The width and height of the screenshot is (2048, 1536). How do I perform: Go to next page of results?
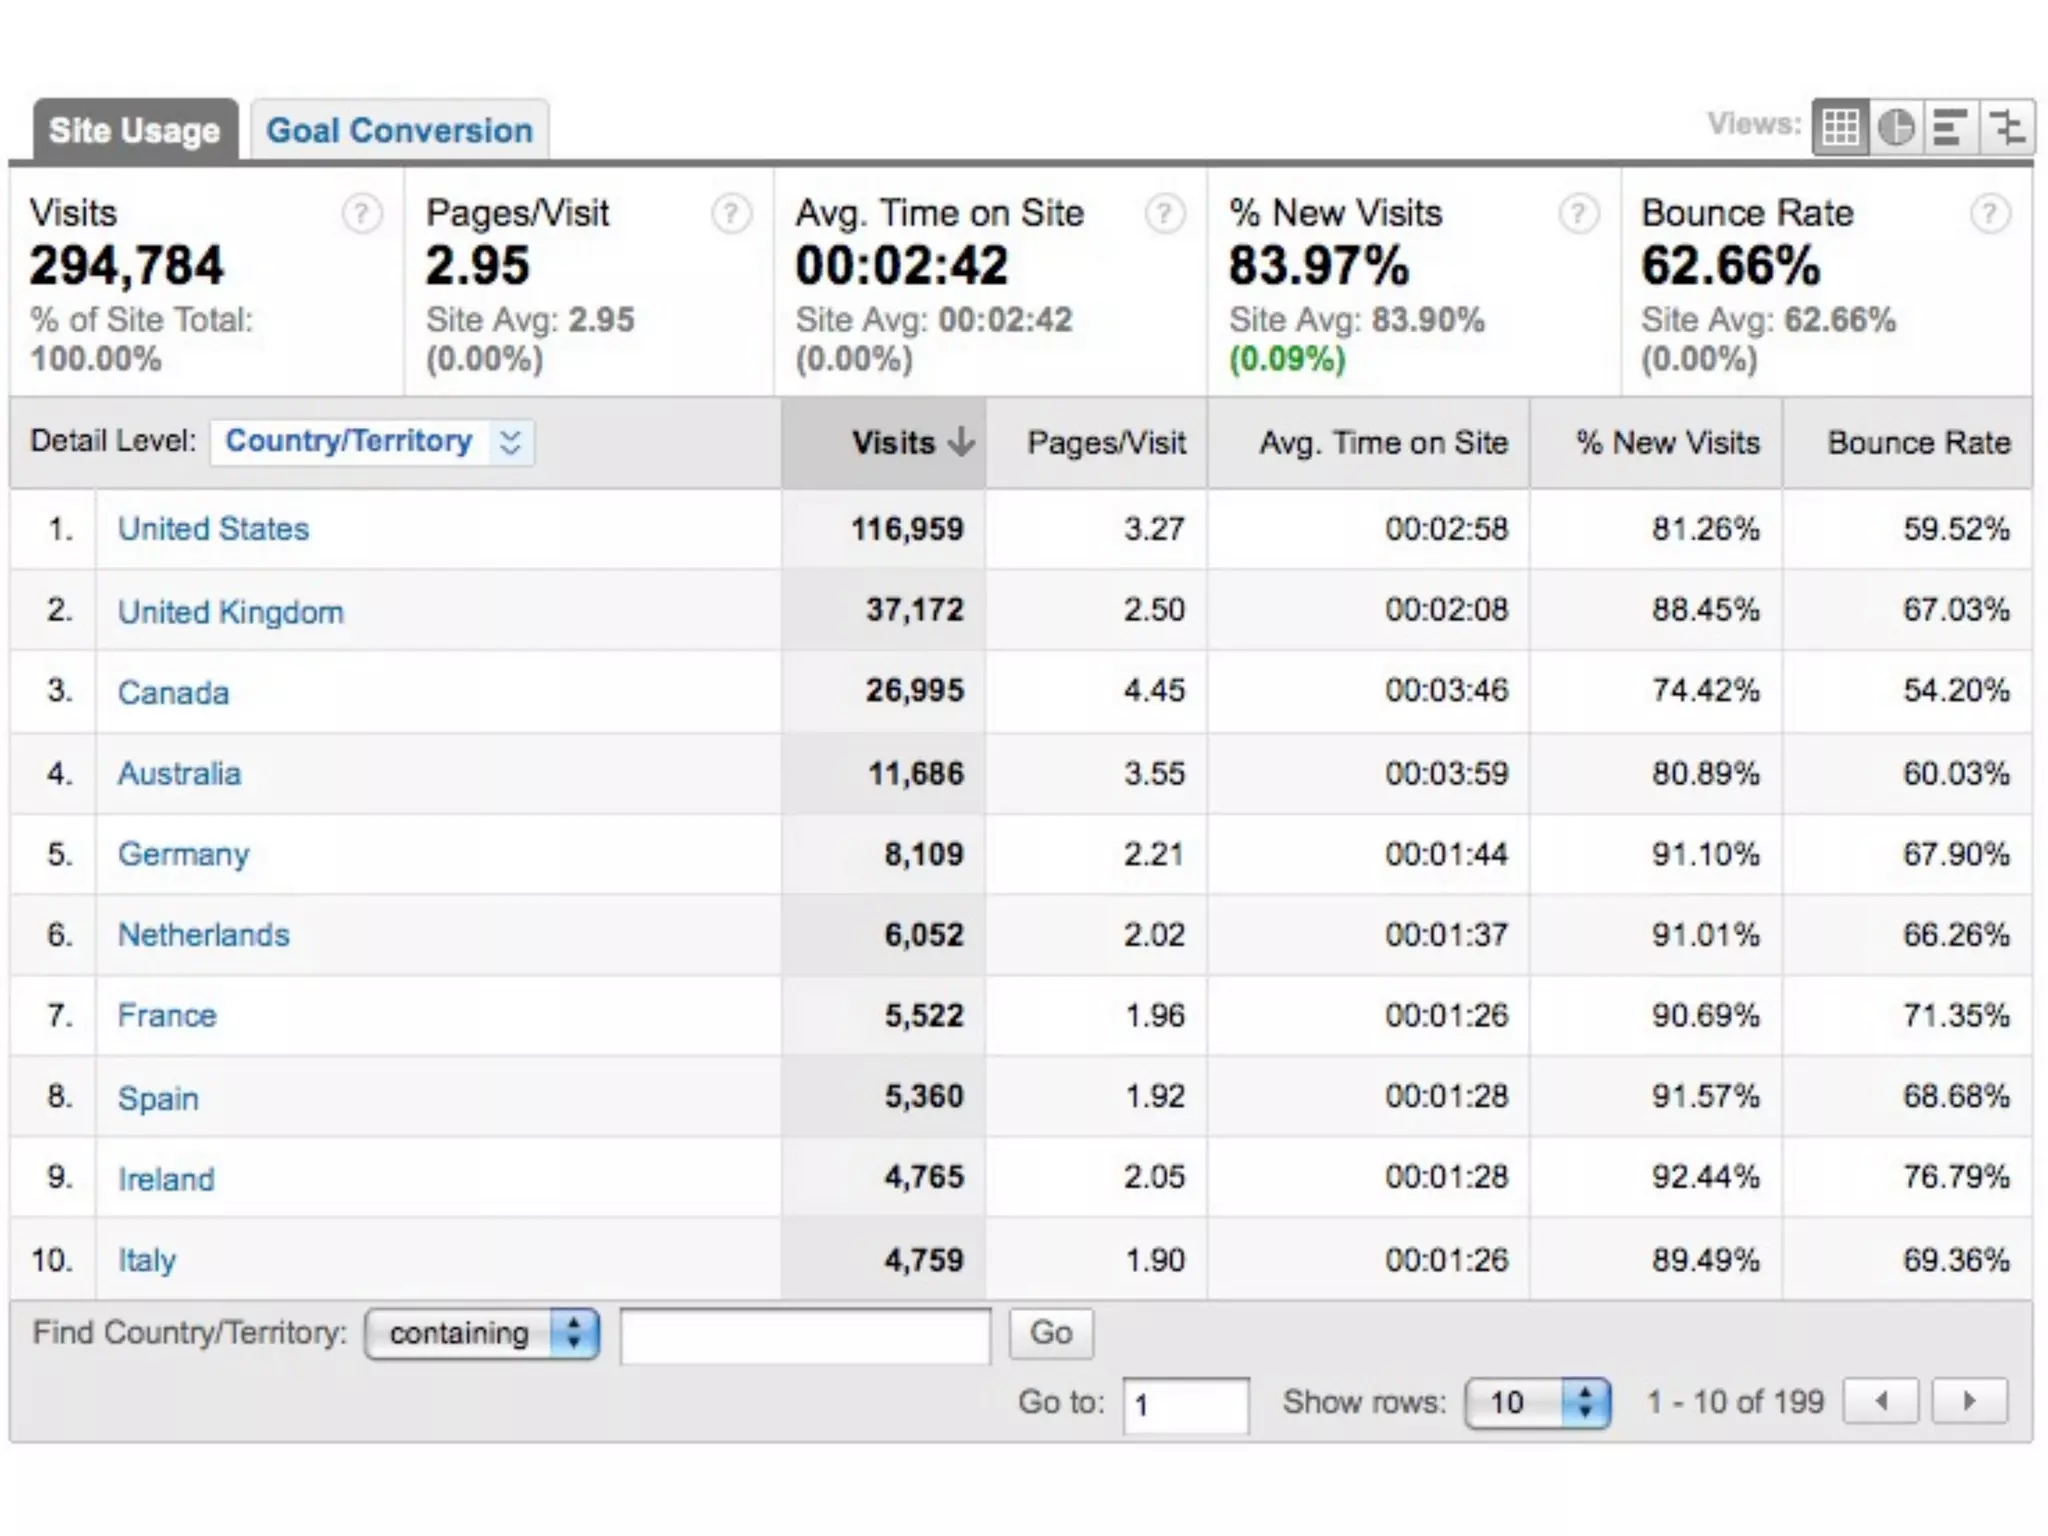click(x=1969, y=1401)
